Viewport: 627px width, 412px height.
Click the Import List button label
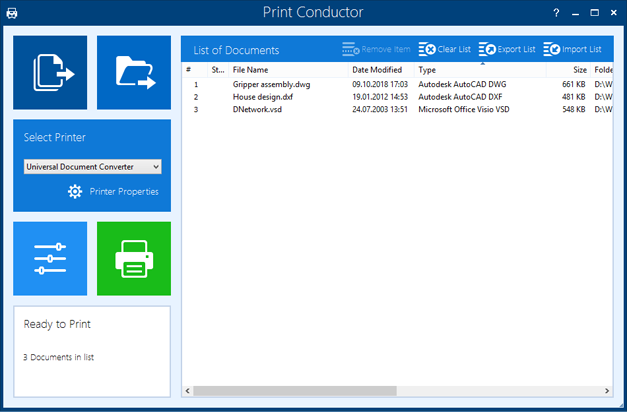click(581, 49)
